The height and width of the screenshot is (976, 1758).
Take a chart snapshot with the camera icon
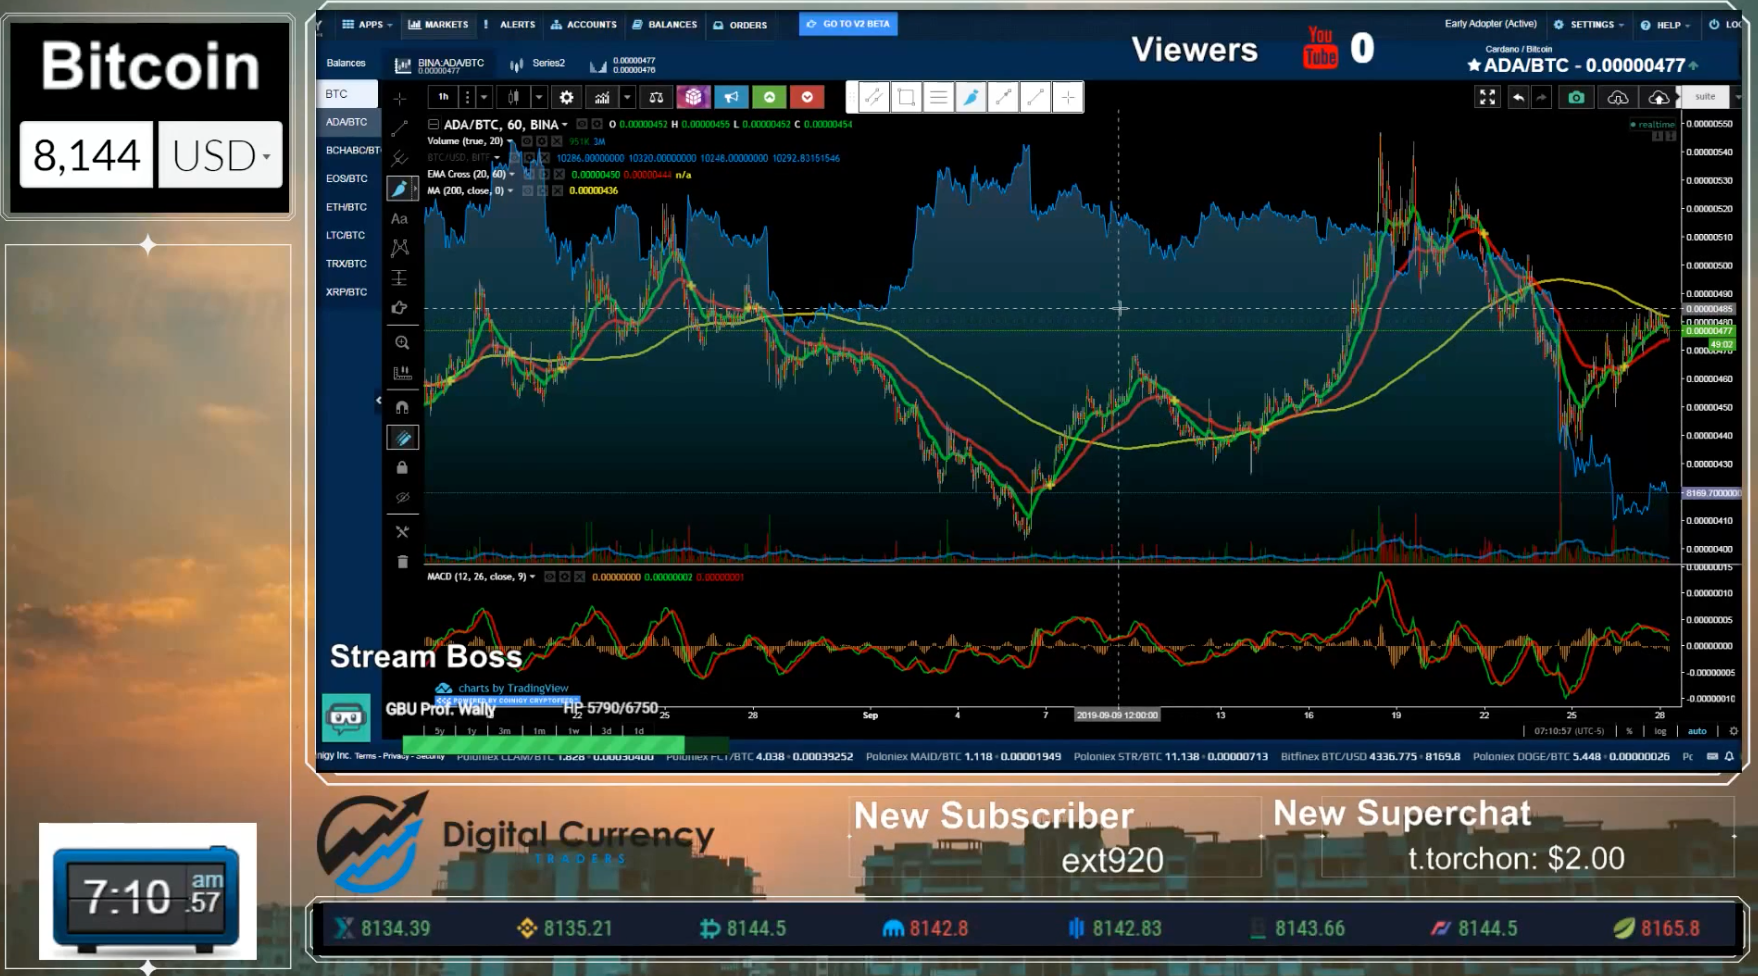[x=1576, y=97]
